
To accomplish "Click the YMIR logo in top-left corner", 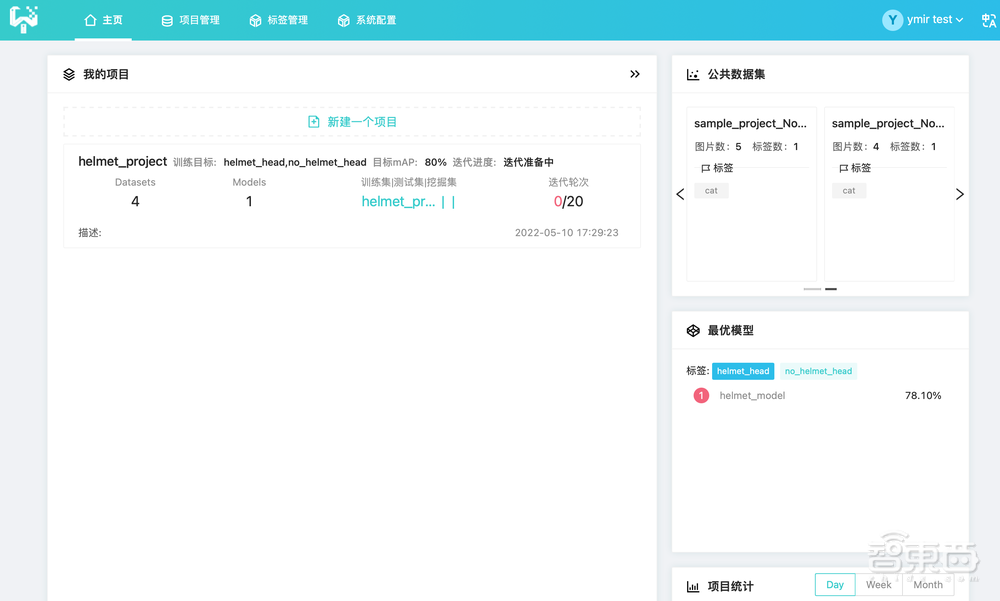I will coord(25,20).
